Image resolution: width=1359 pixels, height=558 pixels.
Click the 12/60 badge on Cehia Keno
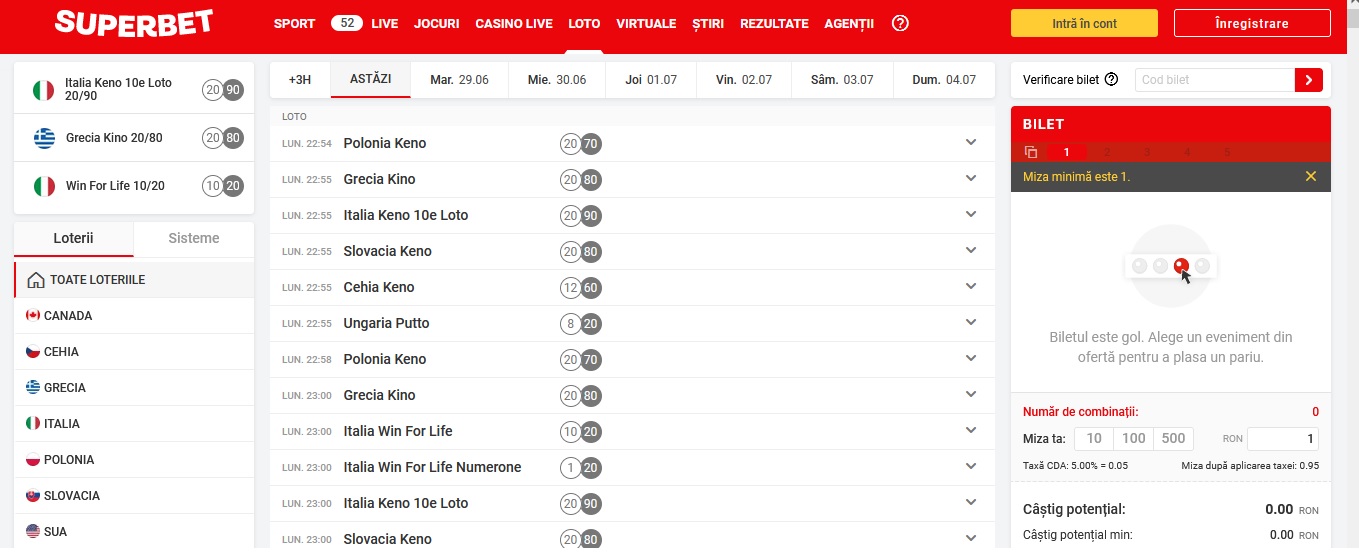581,288
